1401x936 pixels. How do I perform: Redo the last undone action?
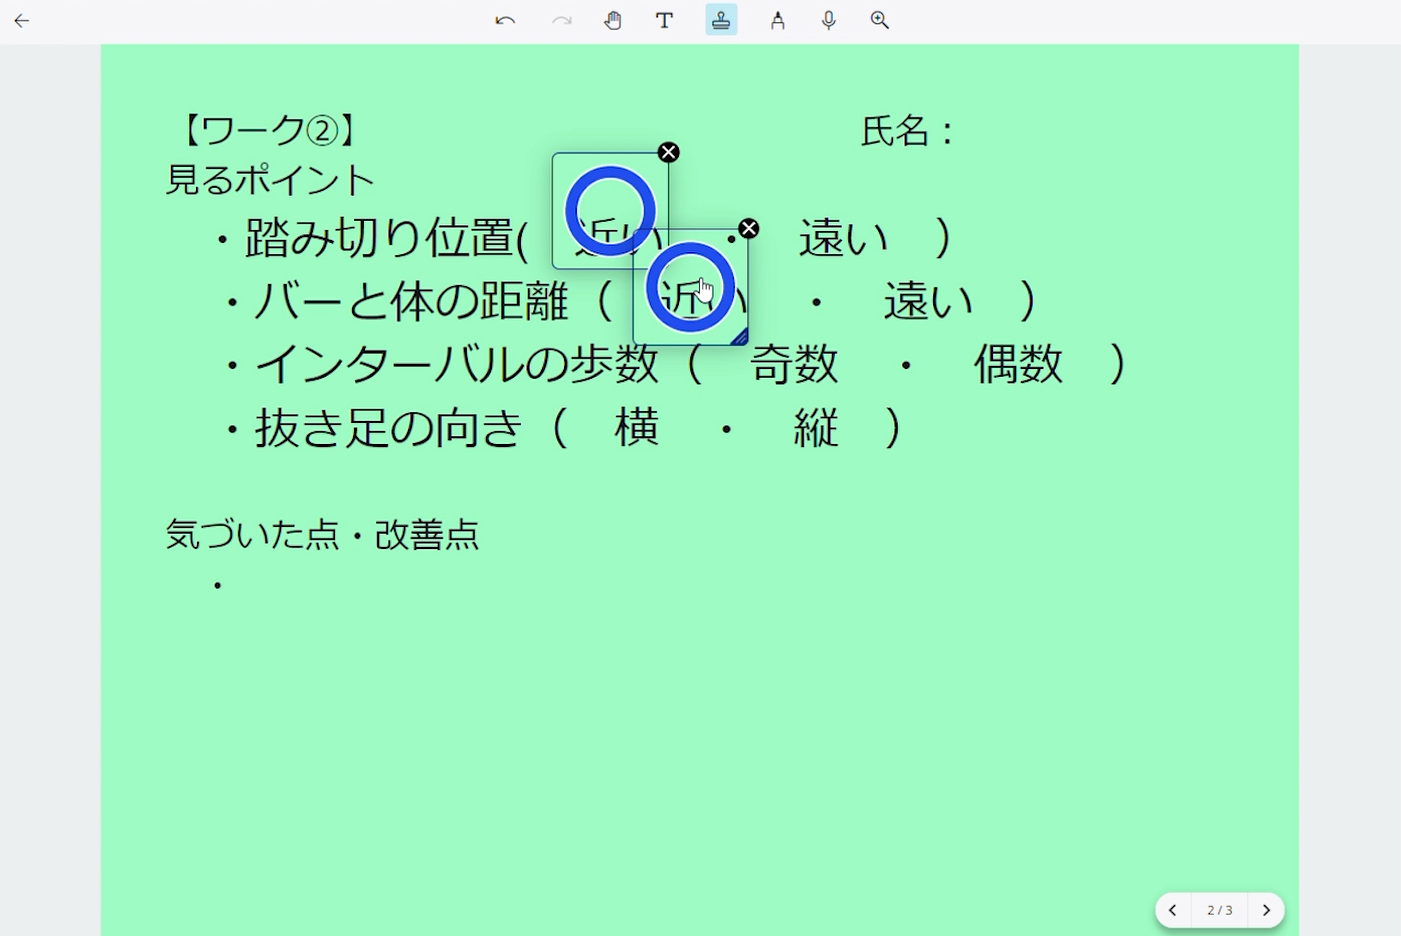coord(562,20)
